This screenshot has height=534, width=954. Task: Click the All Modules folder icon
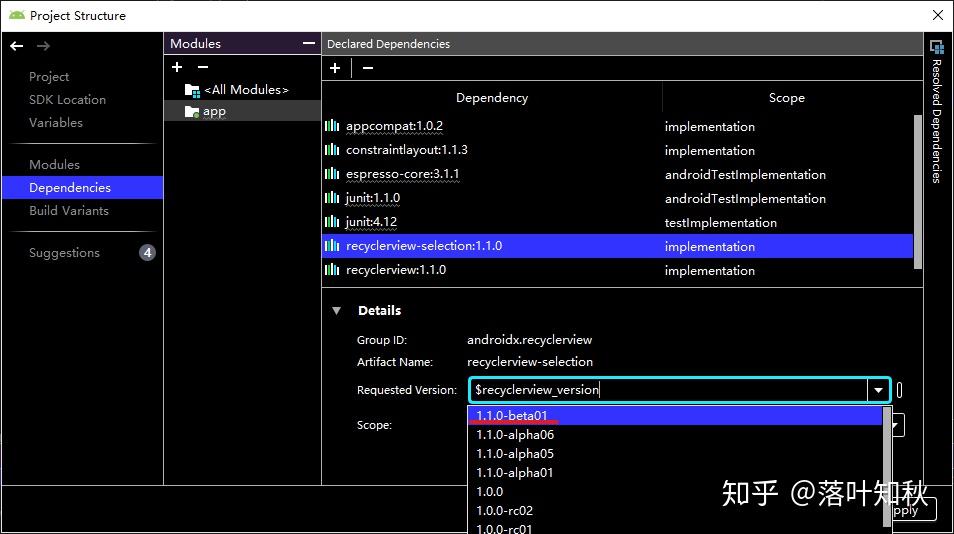[x=192, y=91]
